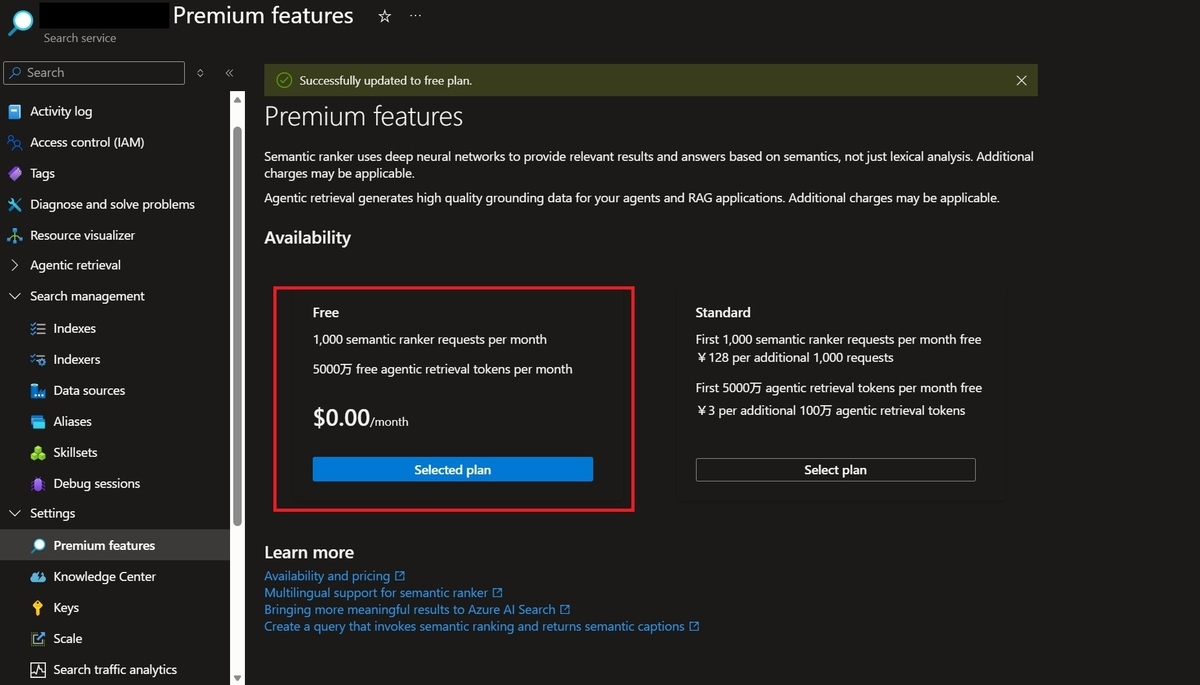This screenshot has height=685, width=1200.
Task: Open the more options ellipsis
Action: [416, 17]
